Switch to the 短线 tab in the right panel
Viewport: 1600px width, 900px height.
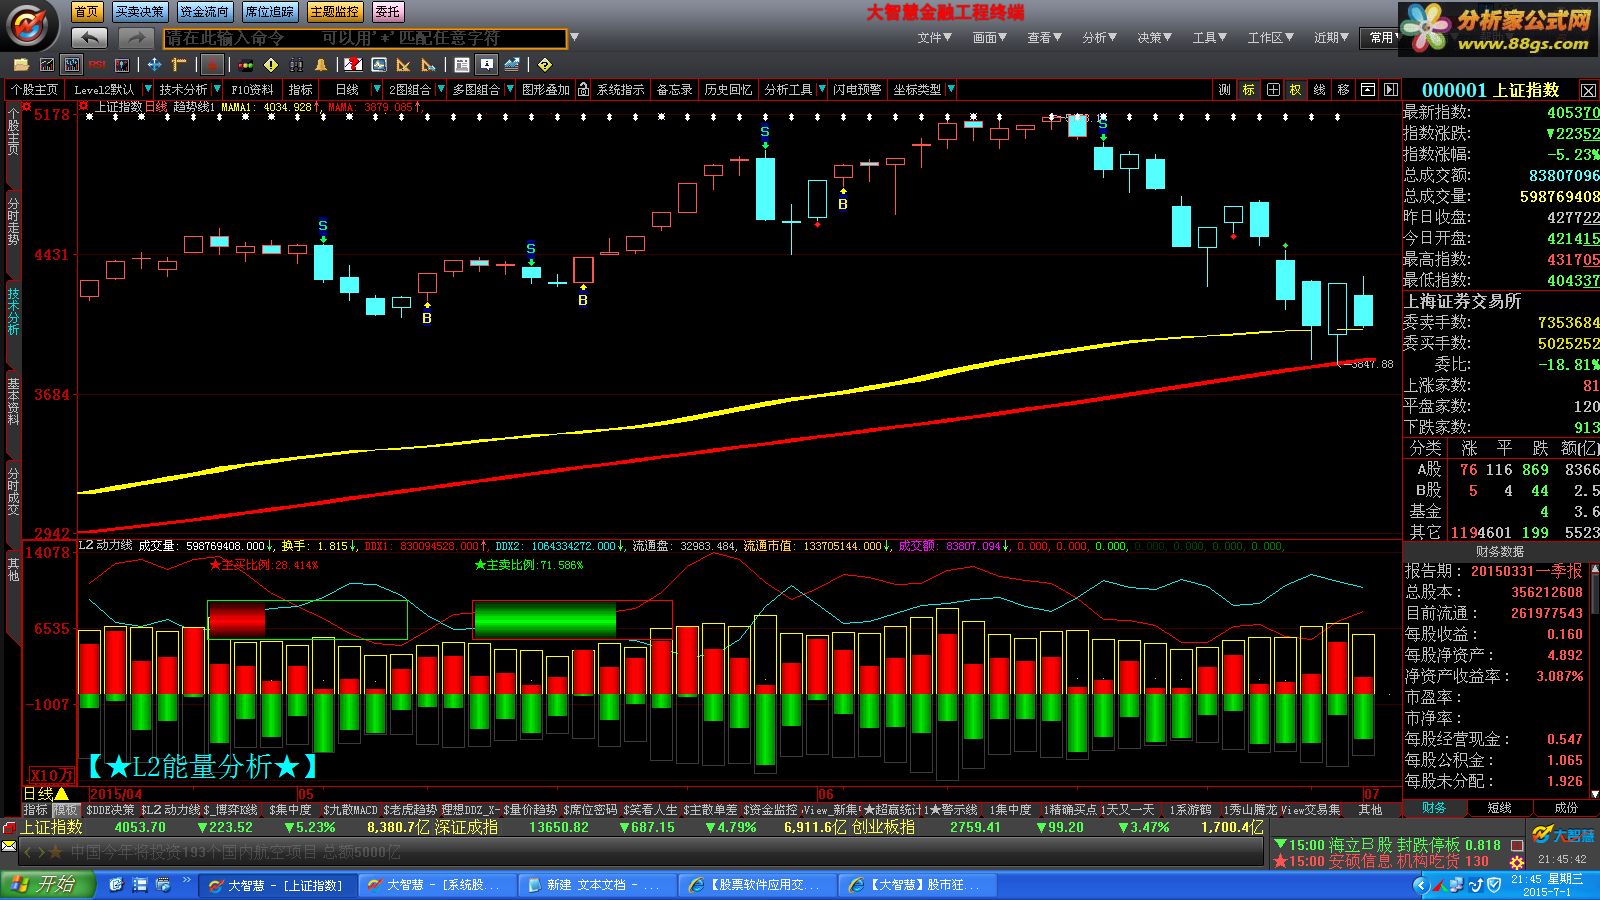[x=1499, y=808]
